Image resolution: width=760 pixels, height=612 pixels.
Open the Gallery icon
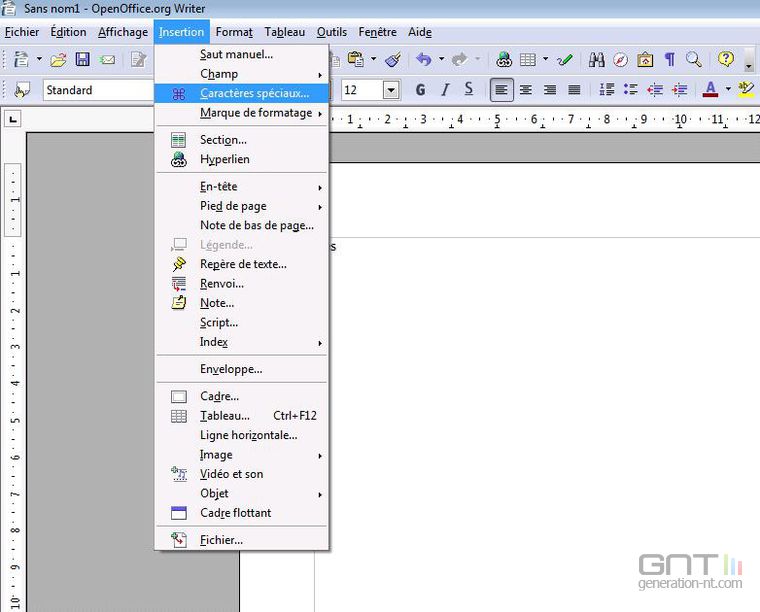click(645, 60)
